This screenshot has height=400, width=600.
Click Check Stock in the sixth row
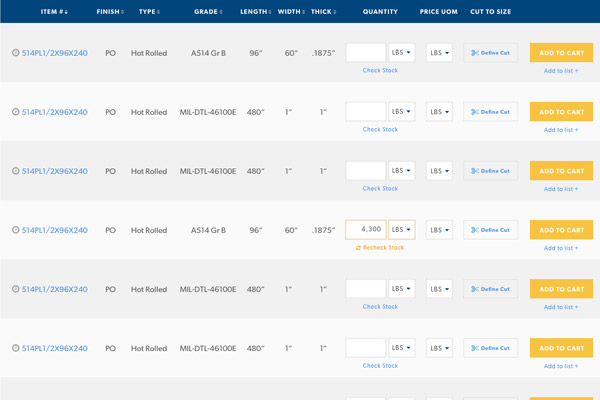click(x=380, y=366)
